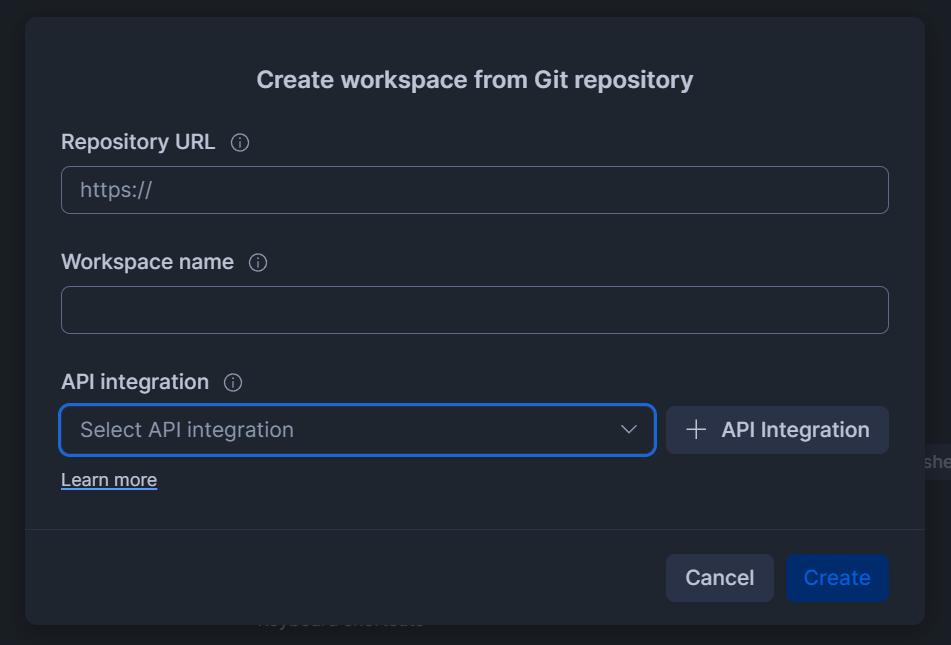Image resolution: width=951 pixels, height=645 pixels.
Task: Click the chevron icon in the integration selector
Action: click(x=628, y=429)
